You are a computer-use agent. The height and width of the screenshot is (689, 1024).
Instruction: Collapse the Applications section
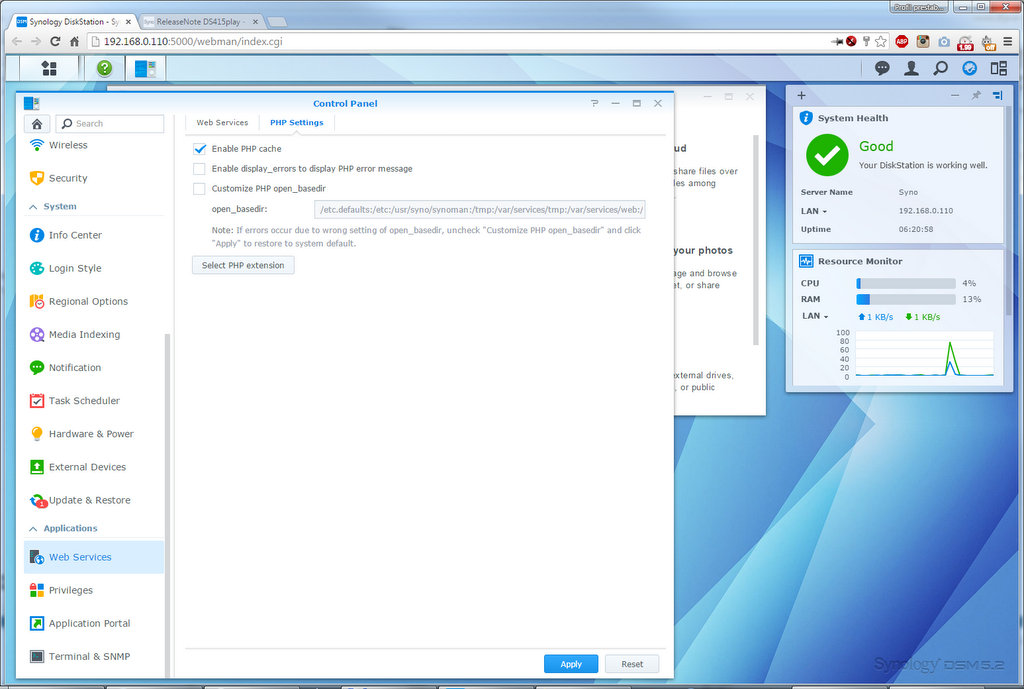(x=33, y=529)
